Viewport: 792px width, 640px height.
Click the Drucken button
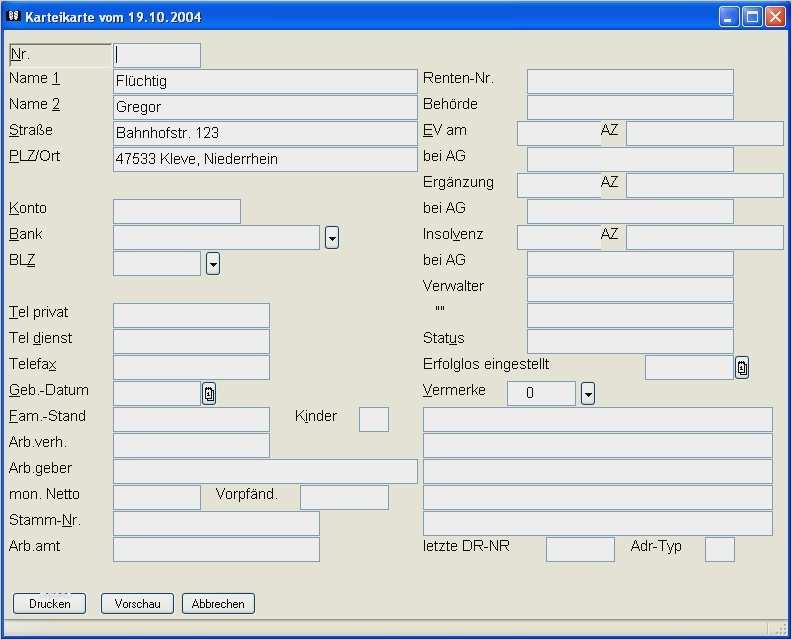point(50,604)
